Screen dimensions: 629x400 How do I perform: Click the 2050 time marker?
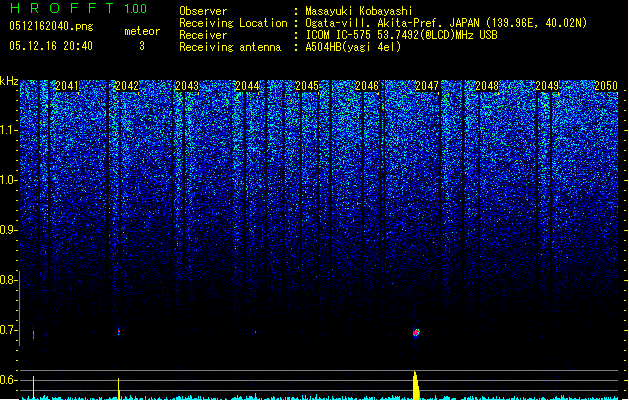606,86
